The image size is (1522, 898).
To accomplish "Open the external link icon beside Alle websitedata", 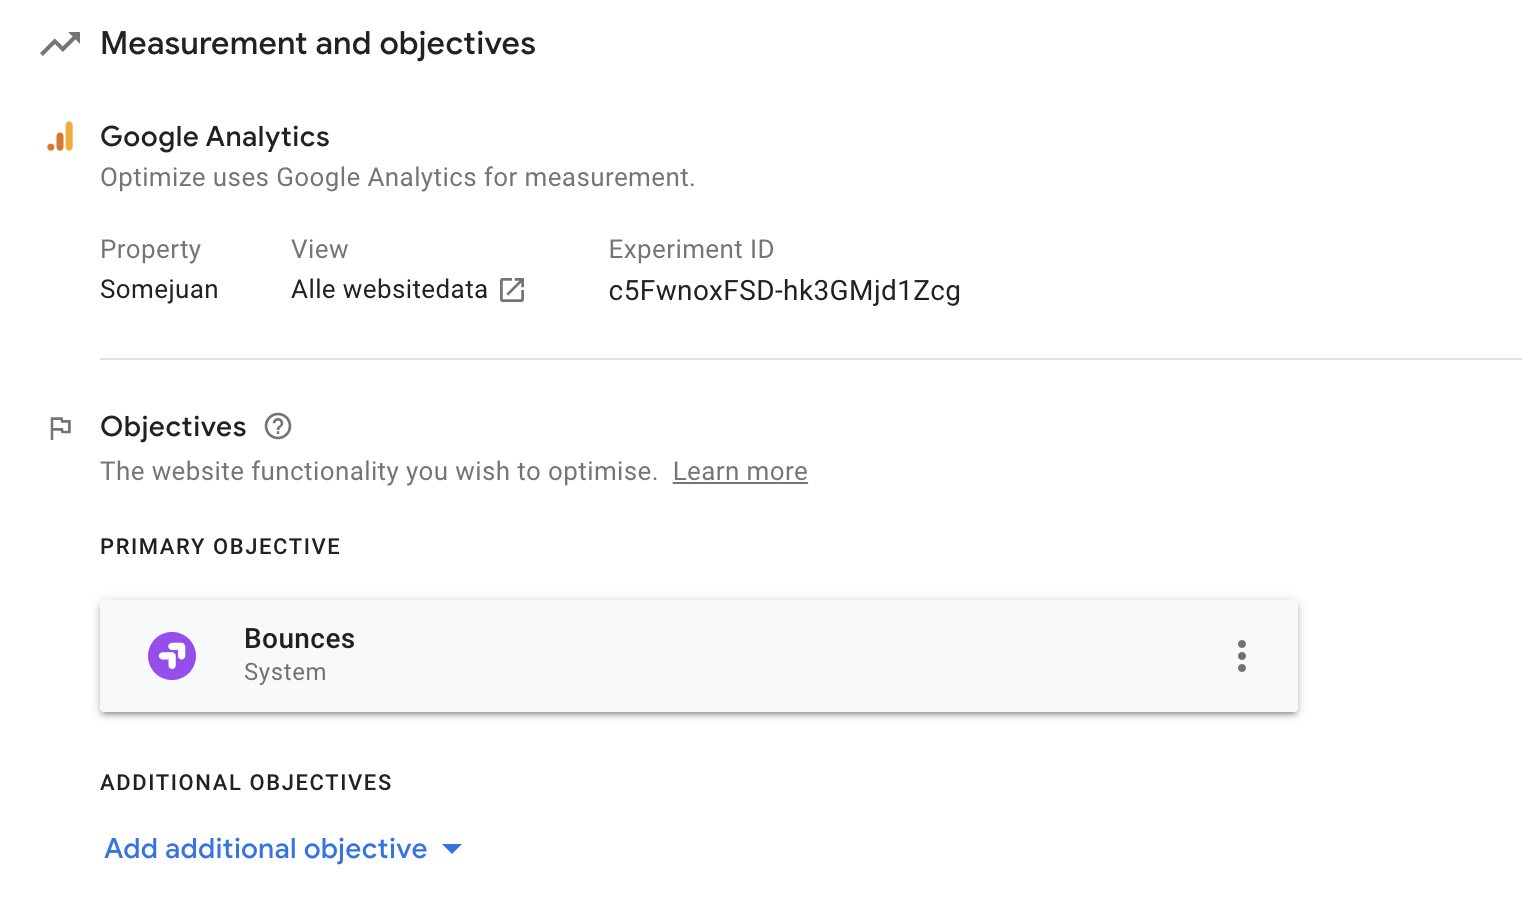I will [512, 290].
